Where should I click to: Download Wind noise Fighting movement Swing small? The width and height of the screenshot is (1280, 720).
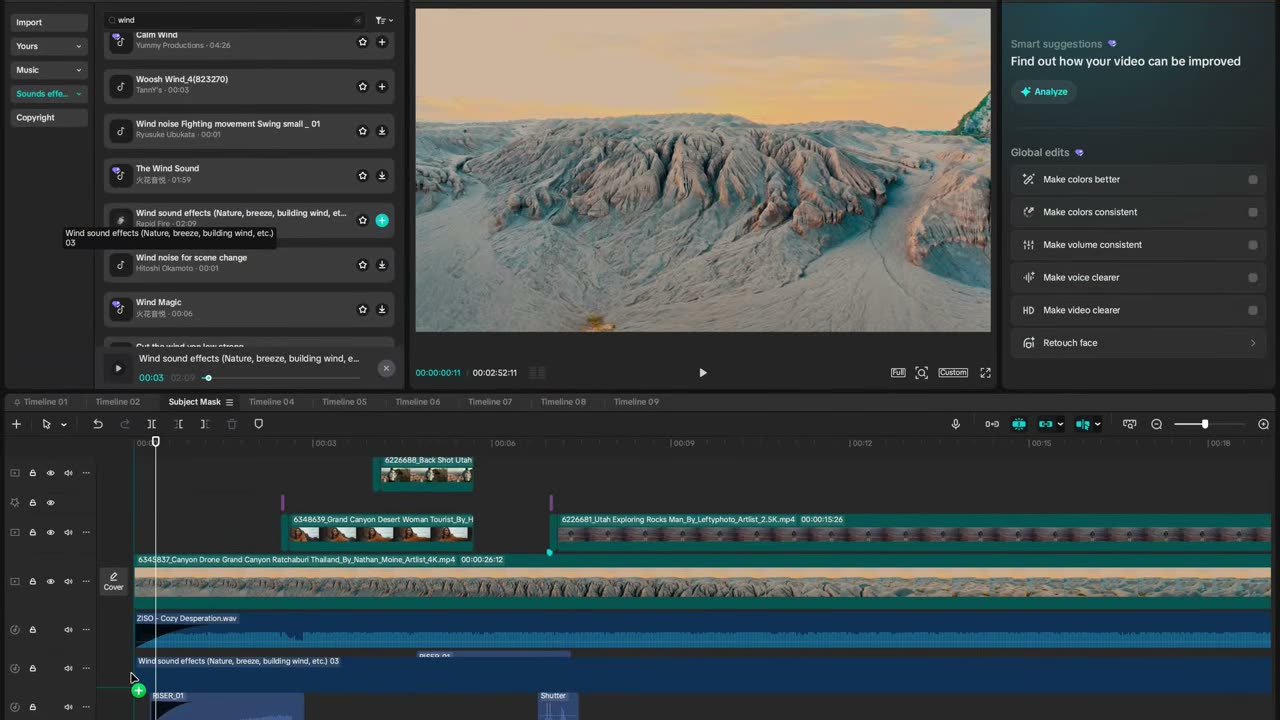coord(382,131)
